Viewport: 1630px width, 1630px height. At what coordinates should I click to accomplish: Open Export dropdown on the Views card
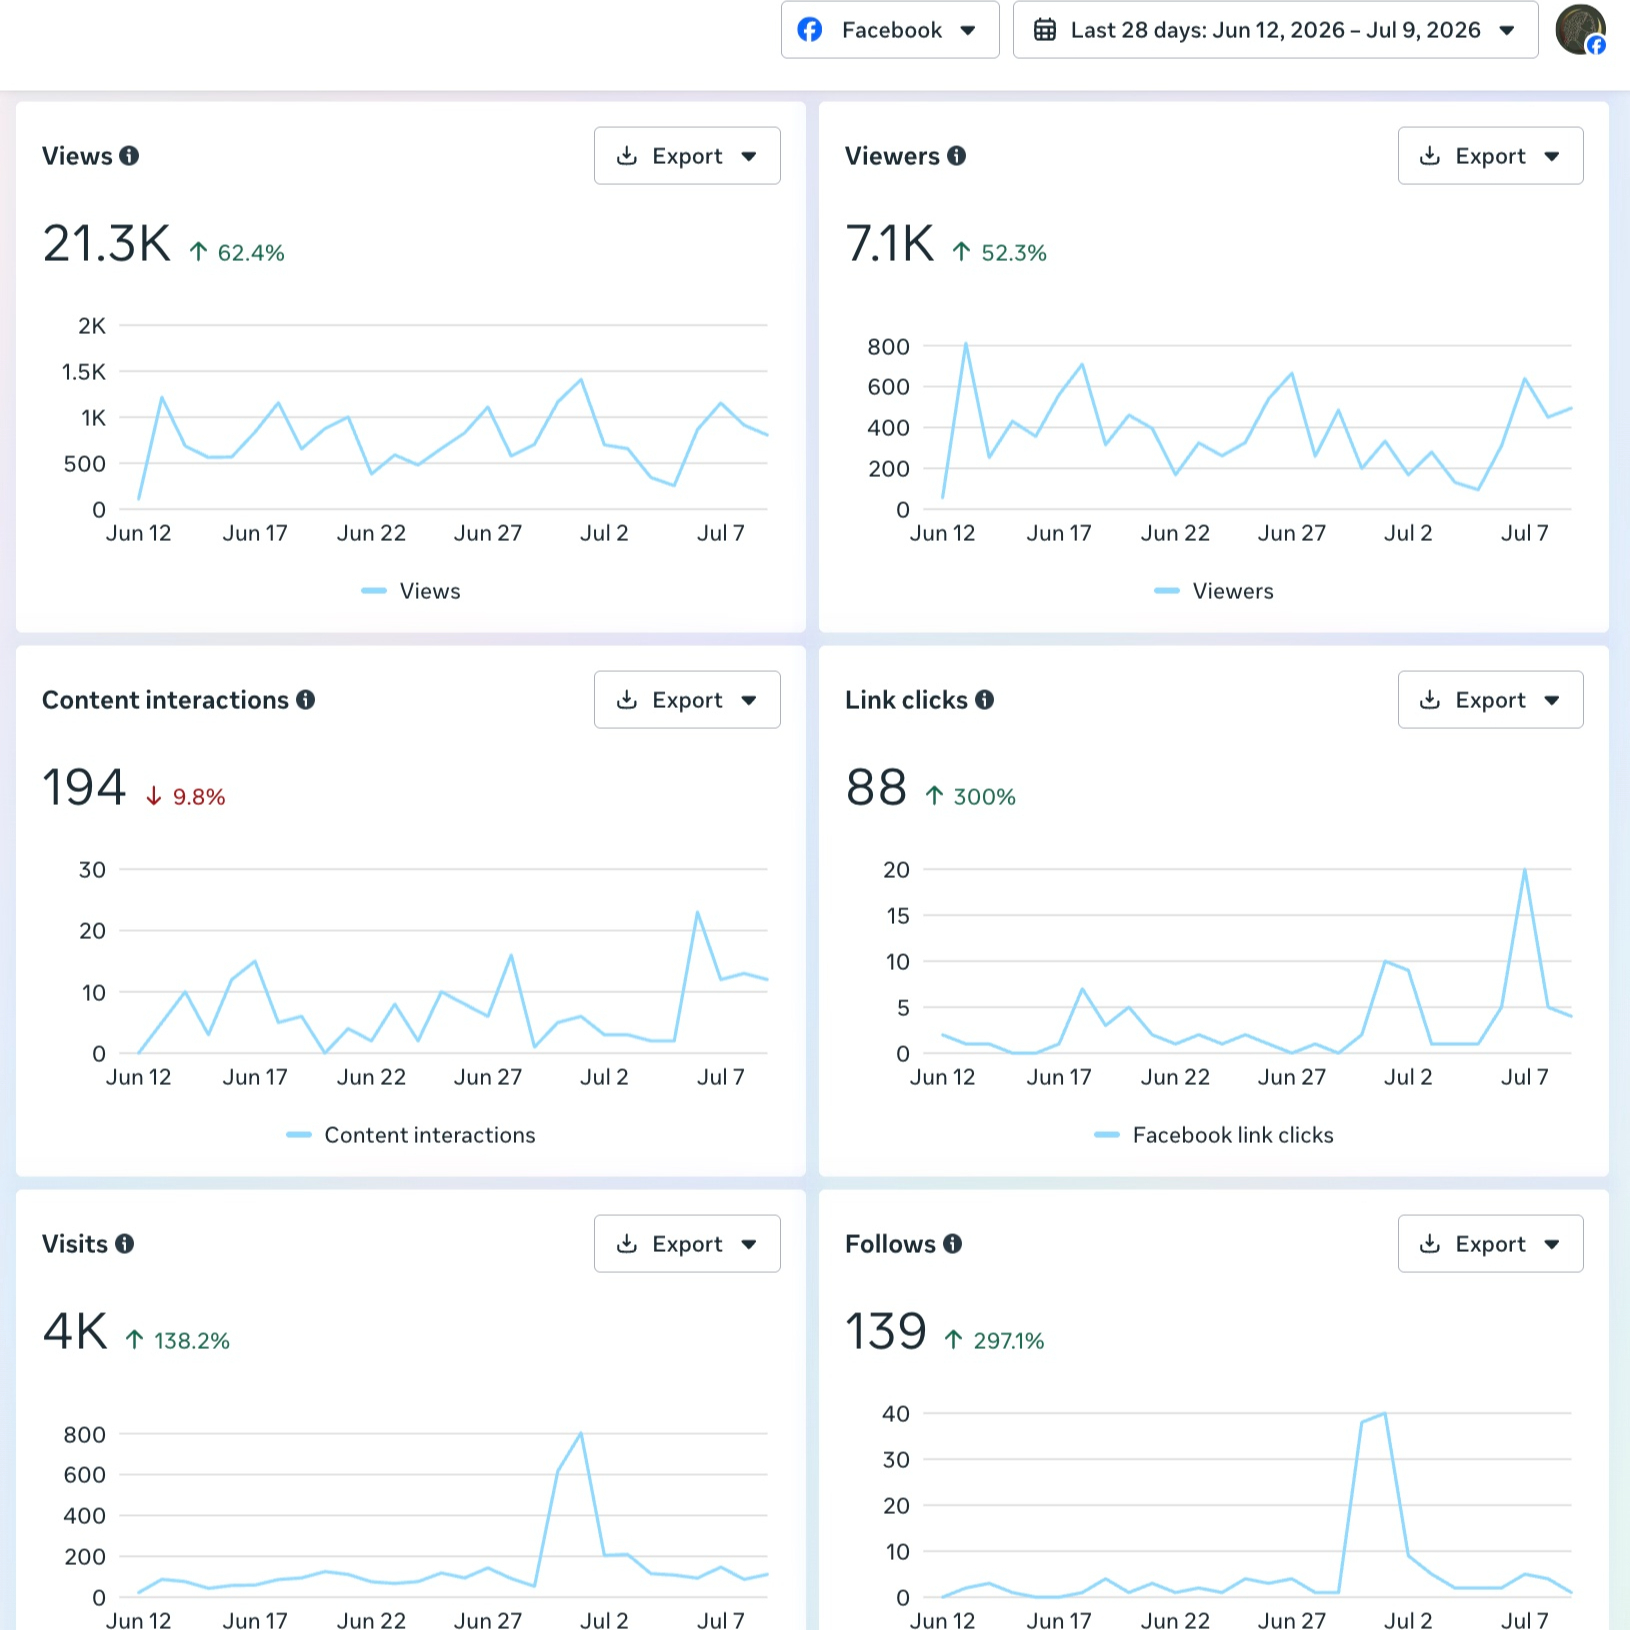(x=687, y=156)
